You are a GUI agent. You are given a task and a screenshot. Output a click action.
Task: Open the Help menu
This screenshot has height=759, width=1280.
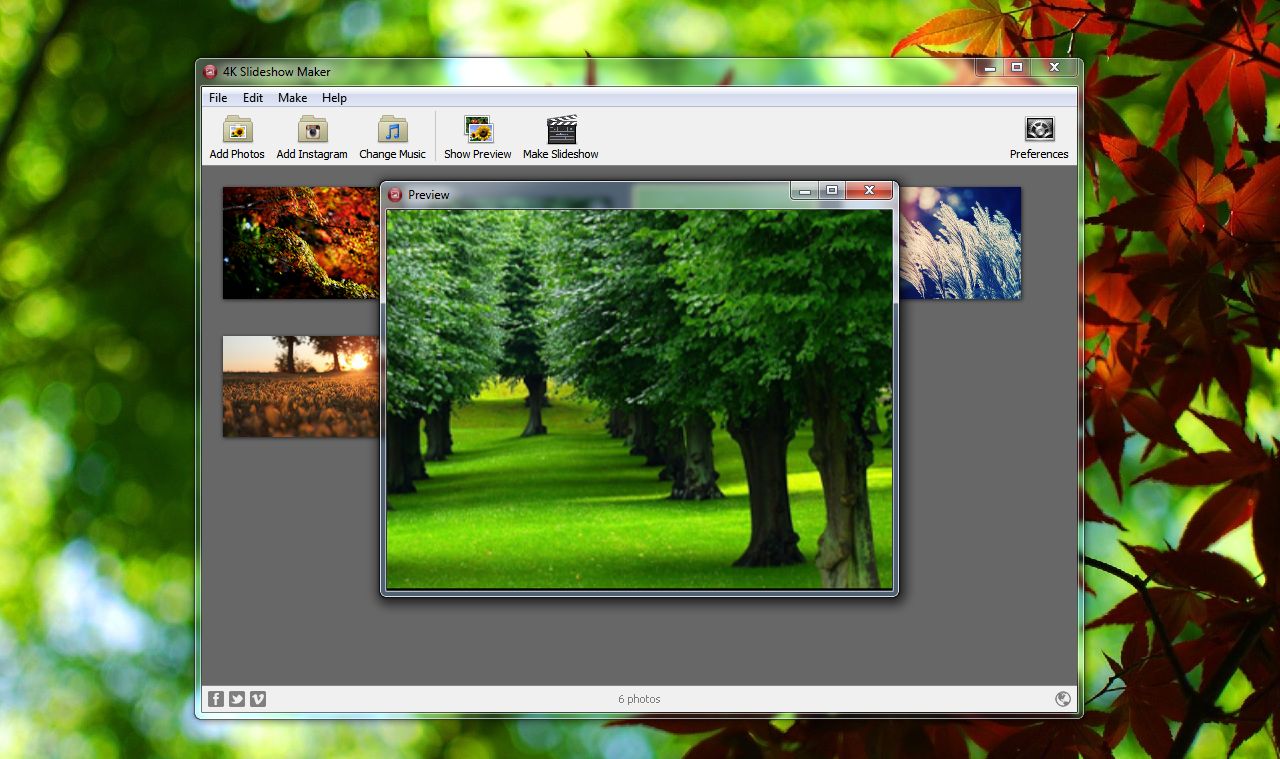click(x=334, y=98)
